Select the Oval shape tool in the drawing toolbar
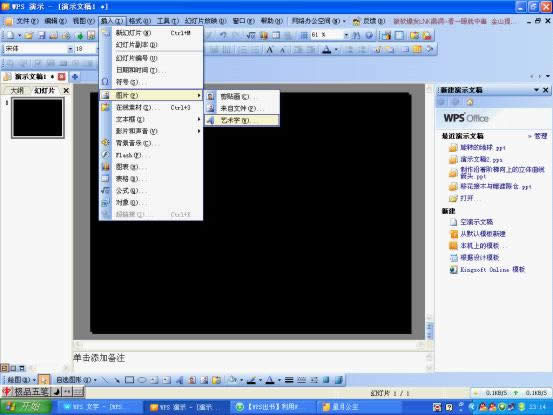This screenshot has width=553, height=415. click(142, 380)
